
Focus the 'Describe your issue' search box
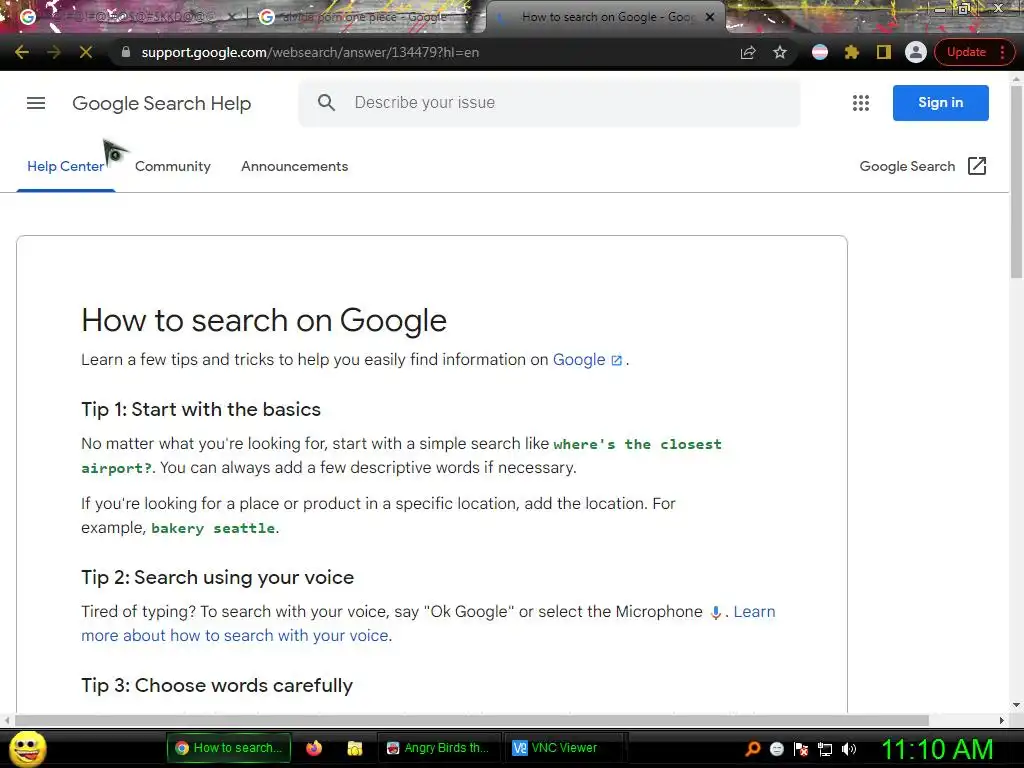pos(549,103)
